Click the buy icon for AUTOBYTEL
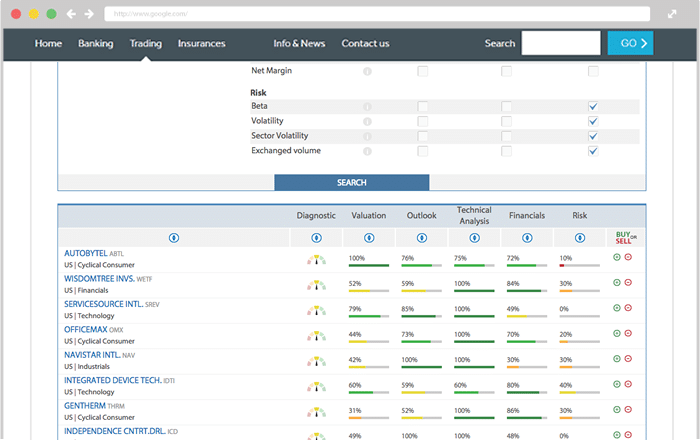Viewport: 700px width, 440px height. coord(617,257)
